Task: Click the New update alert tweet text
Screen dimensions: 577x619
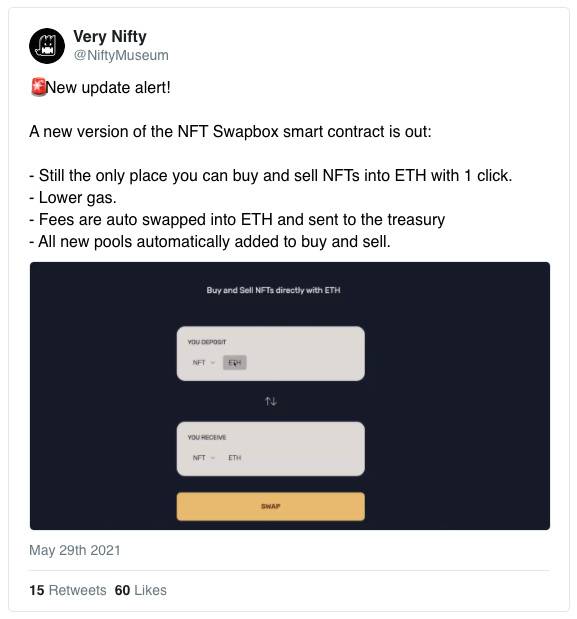Action: point(108,87)
